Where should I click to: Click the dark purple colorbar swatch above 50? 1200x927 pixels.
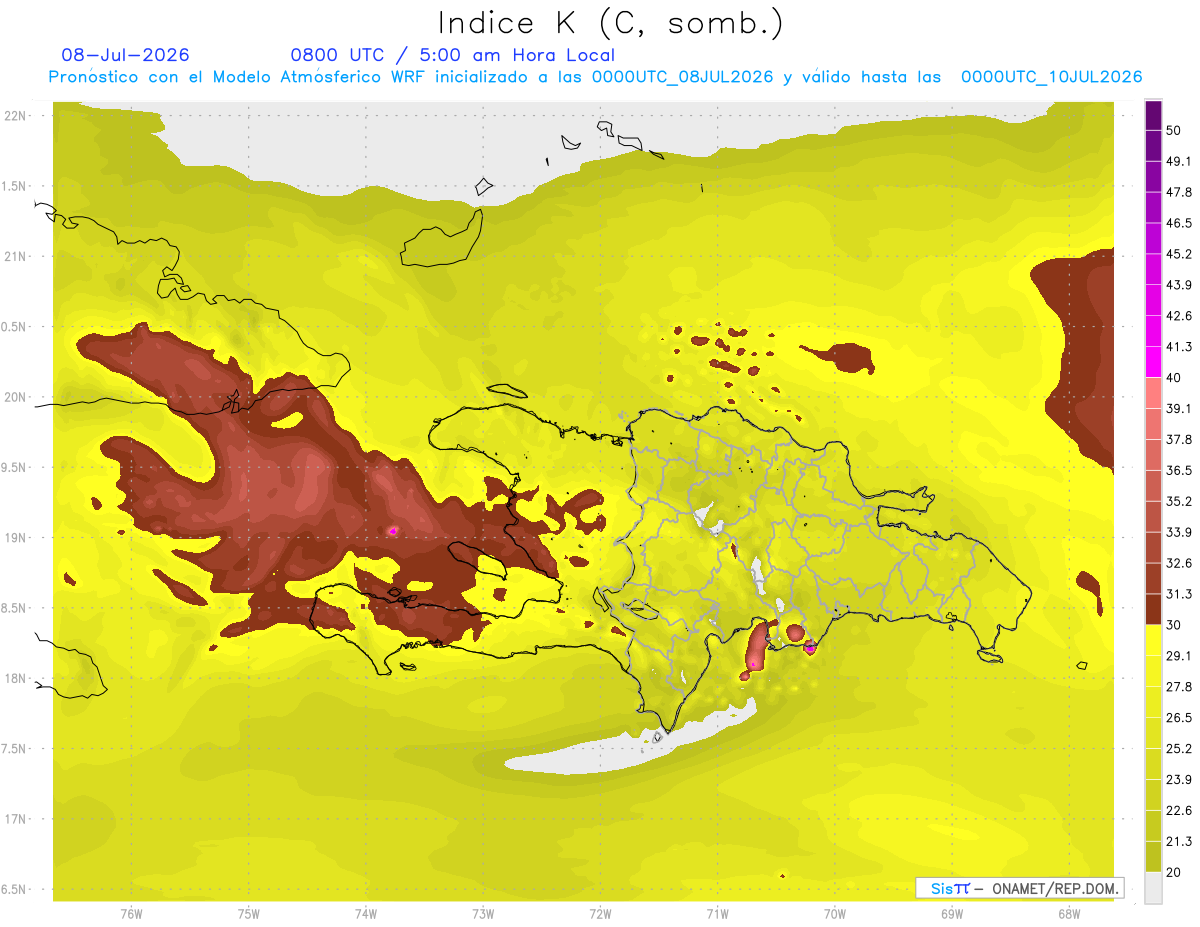[1153, 115]
